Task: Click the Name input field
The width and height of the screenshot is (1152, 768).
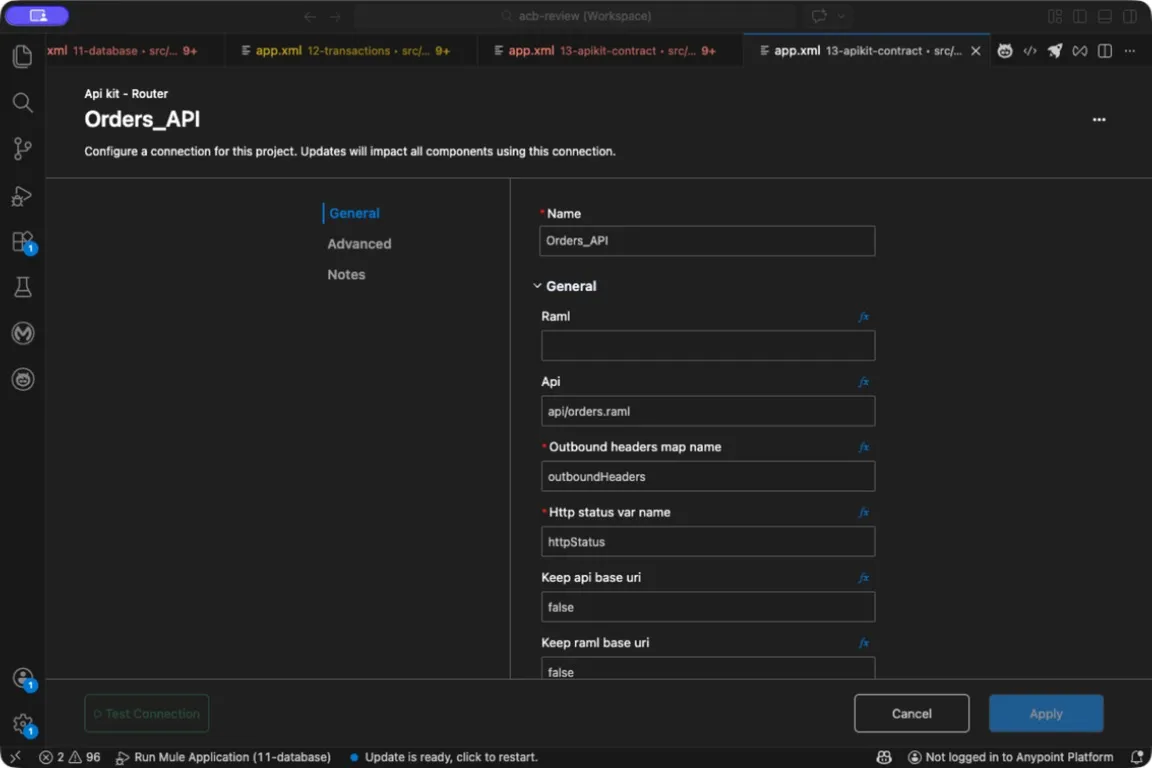Action: pos(707,241)
